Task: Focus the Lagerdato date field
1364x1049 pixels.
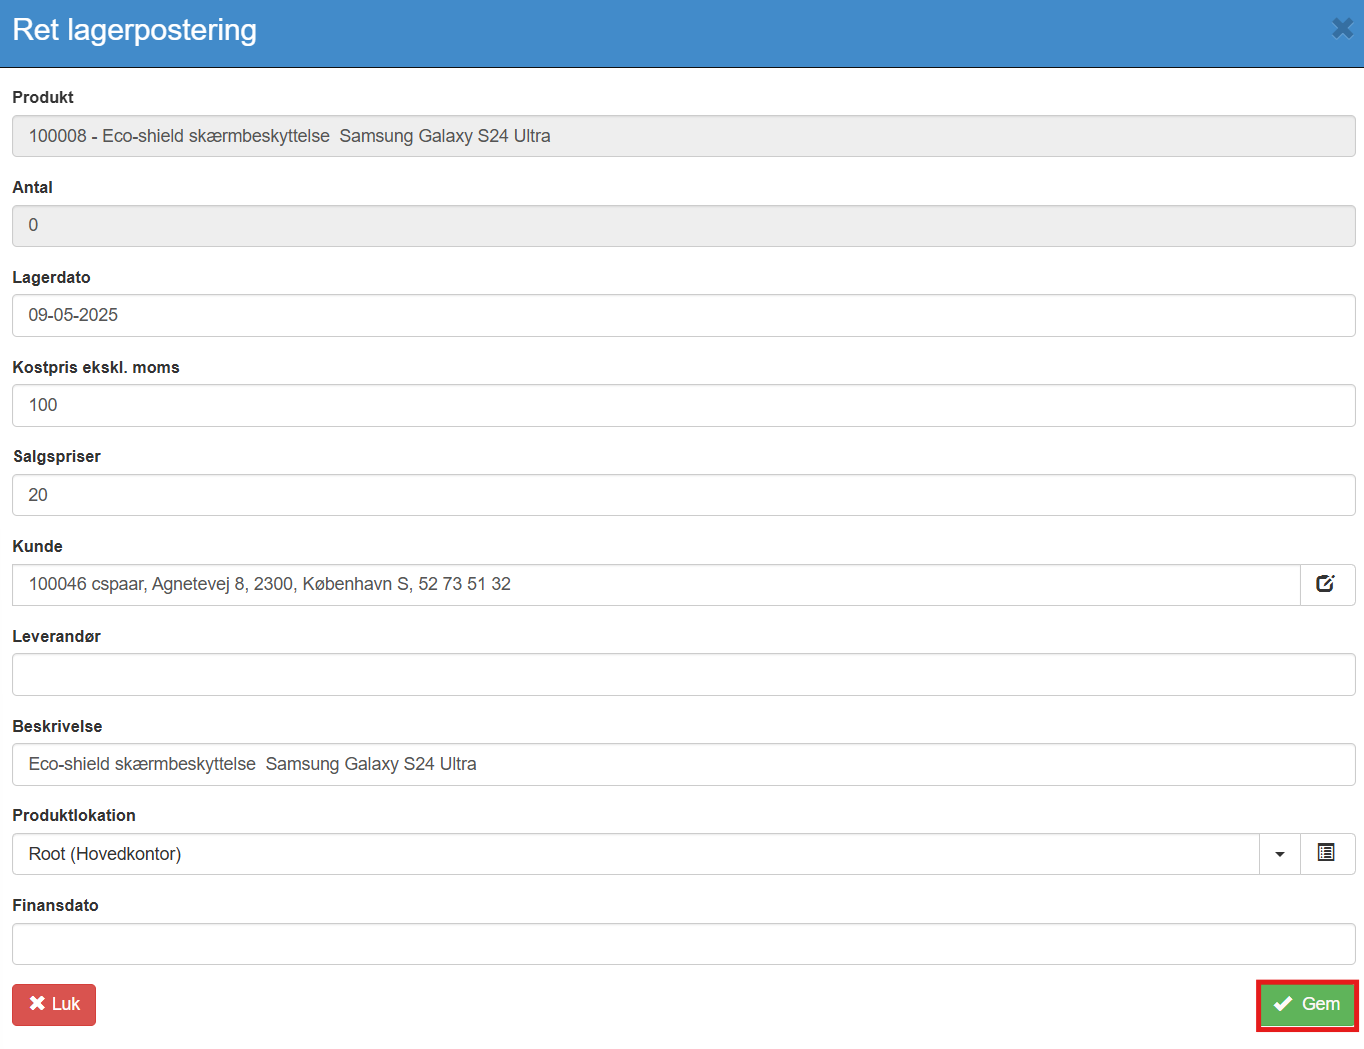Action: (x=684, y=316)
